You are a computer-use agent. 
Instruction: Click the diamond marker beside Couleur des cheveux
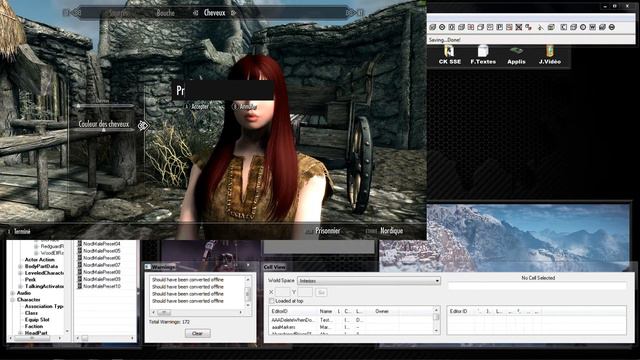142,125
